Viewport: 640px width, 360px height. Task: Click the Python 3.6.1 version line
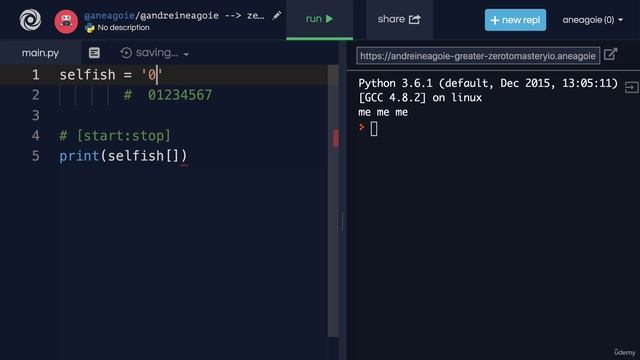click(488, 83)
